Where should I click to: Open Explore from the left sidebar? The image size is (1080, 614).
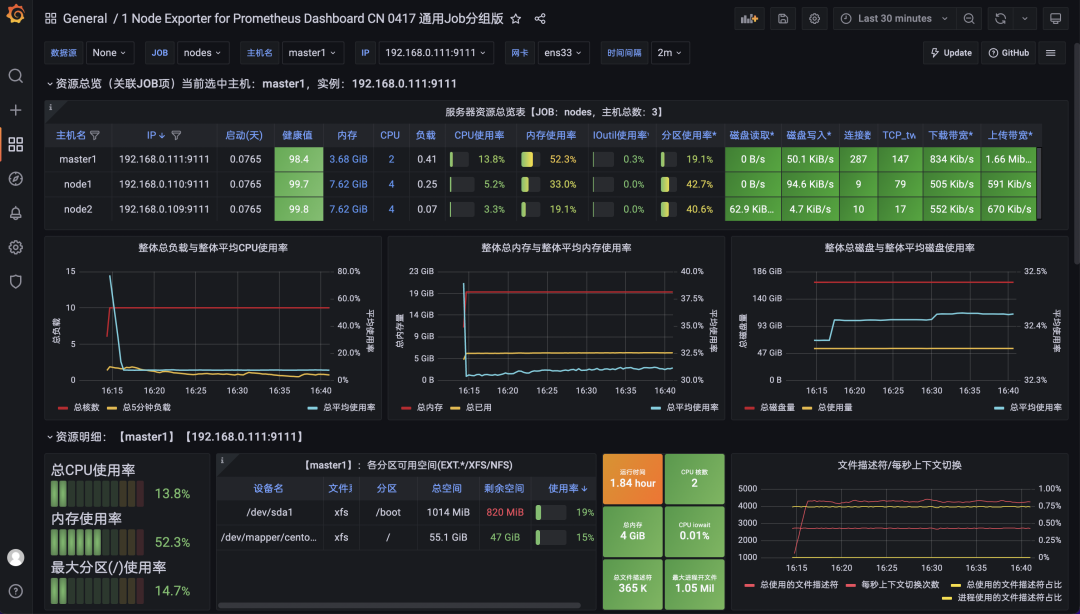pos(15,179)
